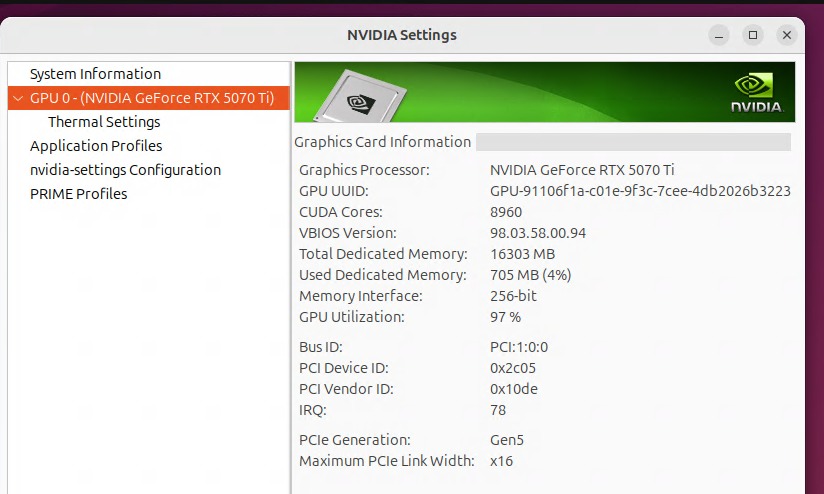
Task: Click the PCI Vendor ID value 0x10de
Action: click(x=514, y=389)
